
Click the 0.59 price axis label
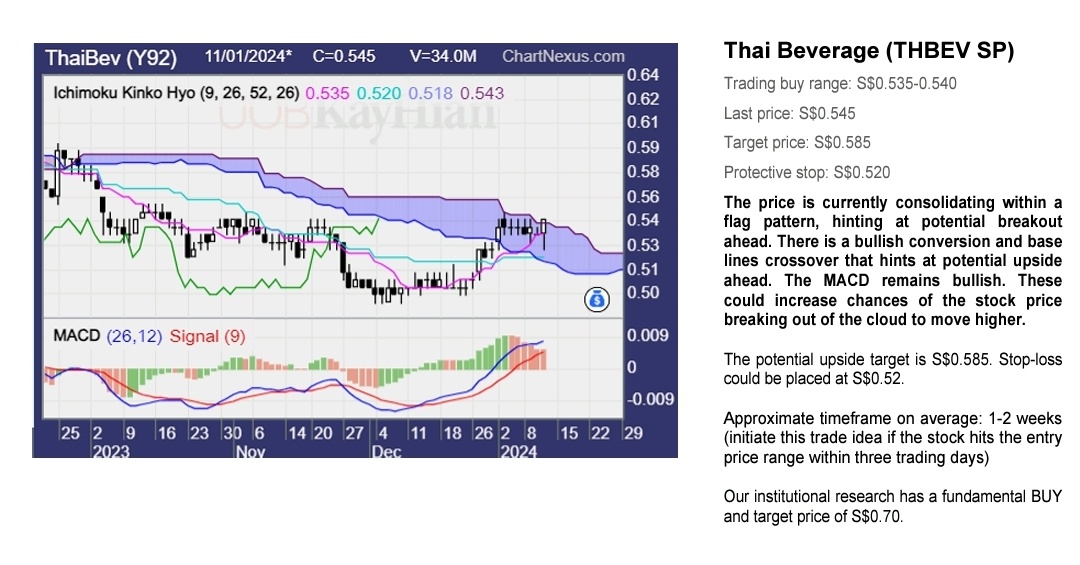tap(642, 147)
